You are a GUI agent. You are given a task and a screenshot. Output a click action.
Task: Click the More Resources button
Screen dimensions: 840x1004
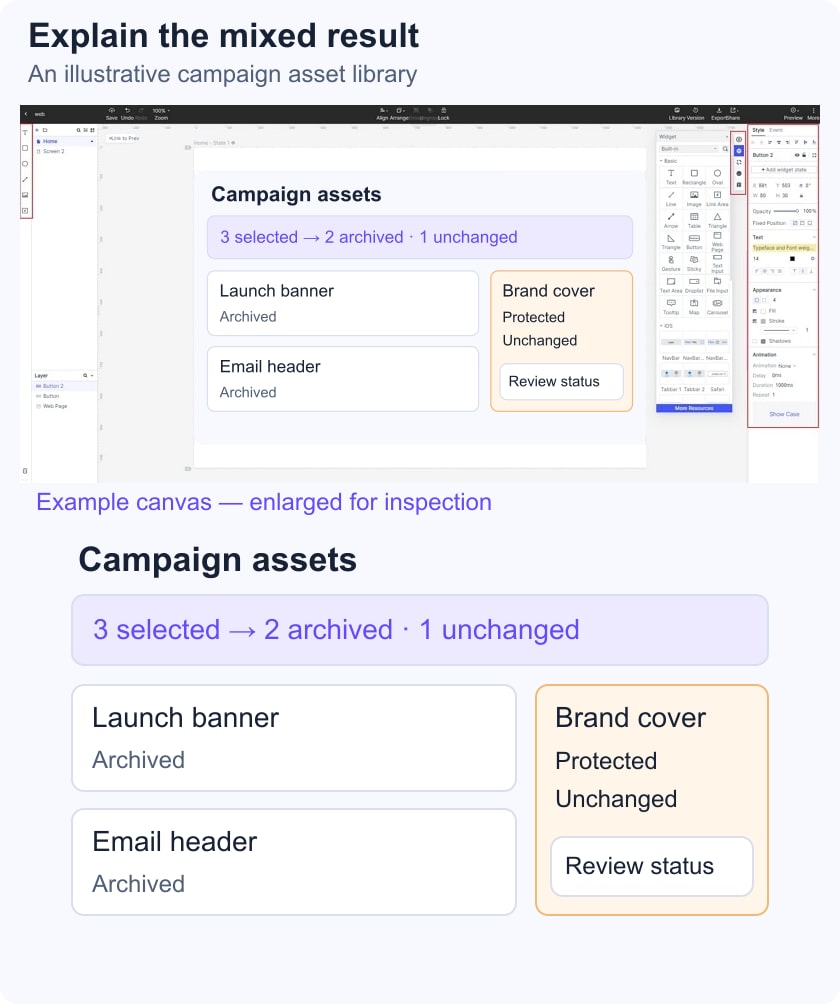point(694,408)
